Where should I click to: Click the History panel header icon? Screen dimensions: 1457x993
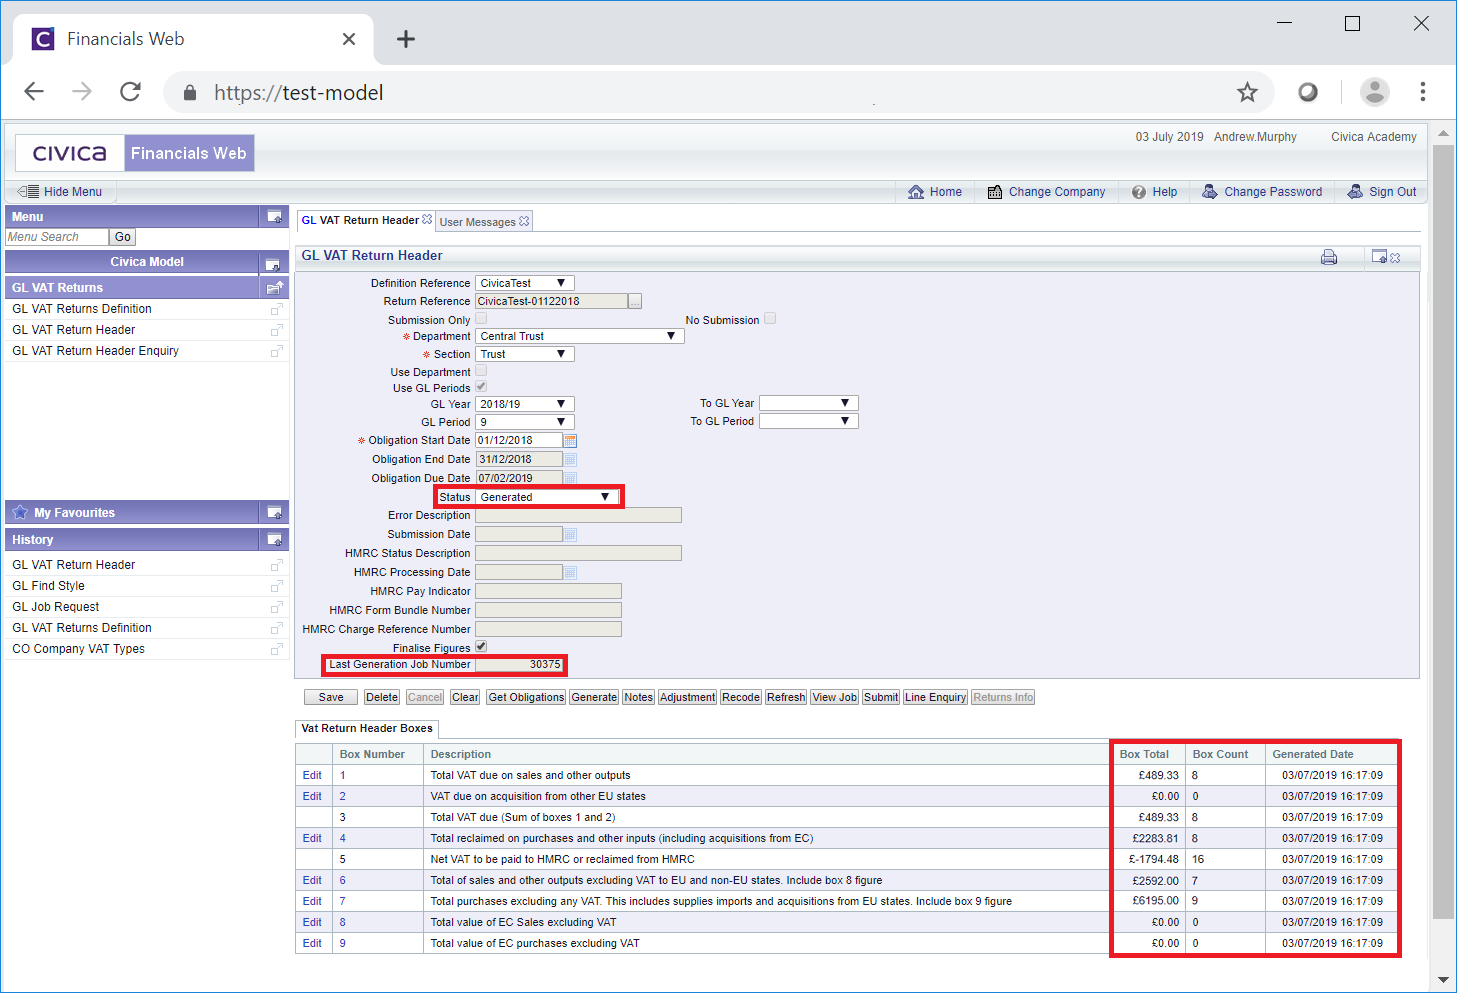coord(273,540)
